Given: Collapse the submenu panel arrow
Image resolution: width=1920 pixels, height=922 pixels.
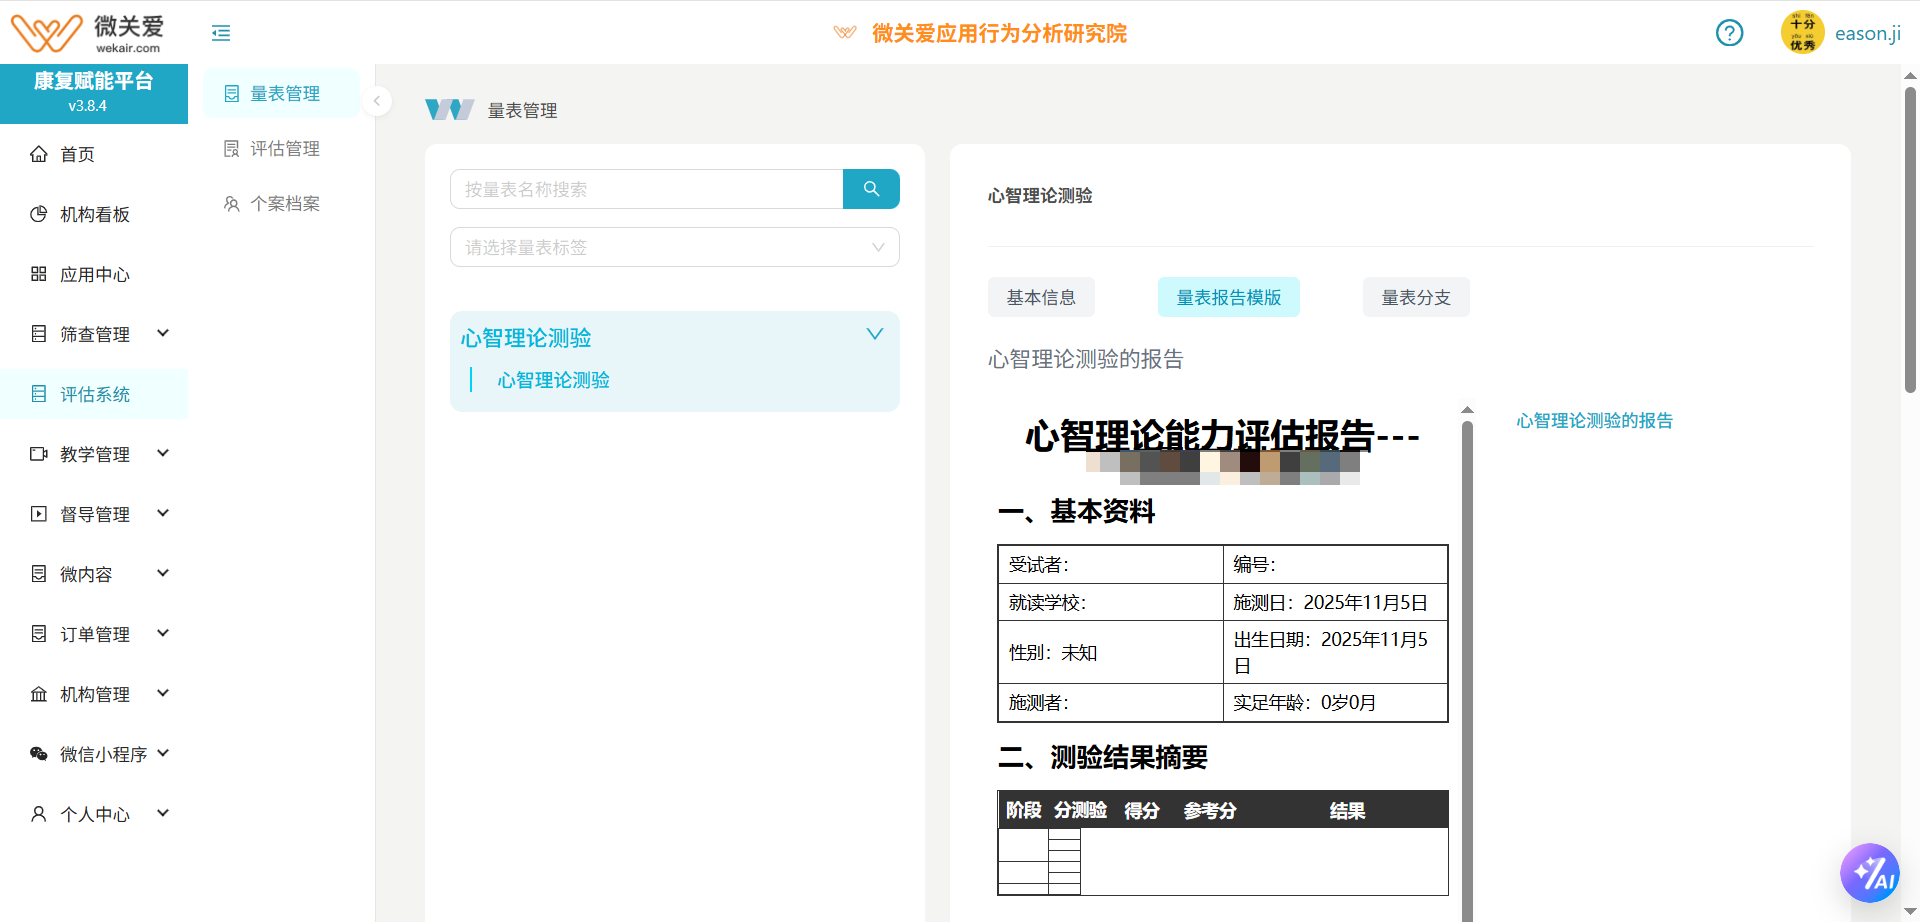Looking at the screenshot, I should [x=377, y=101].
